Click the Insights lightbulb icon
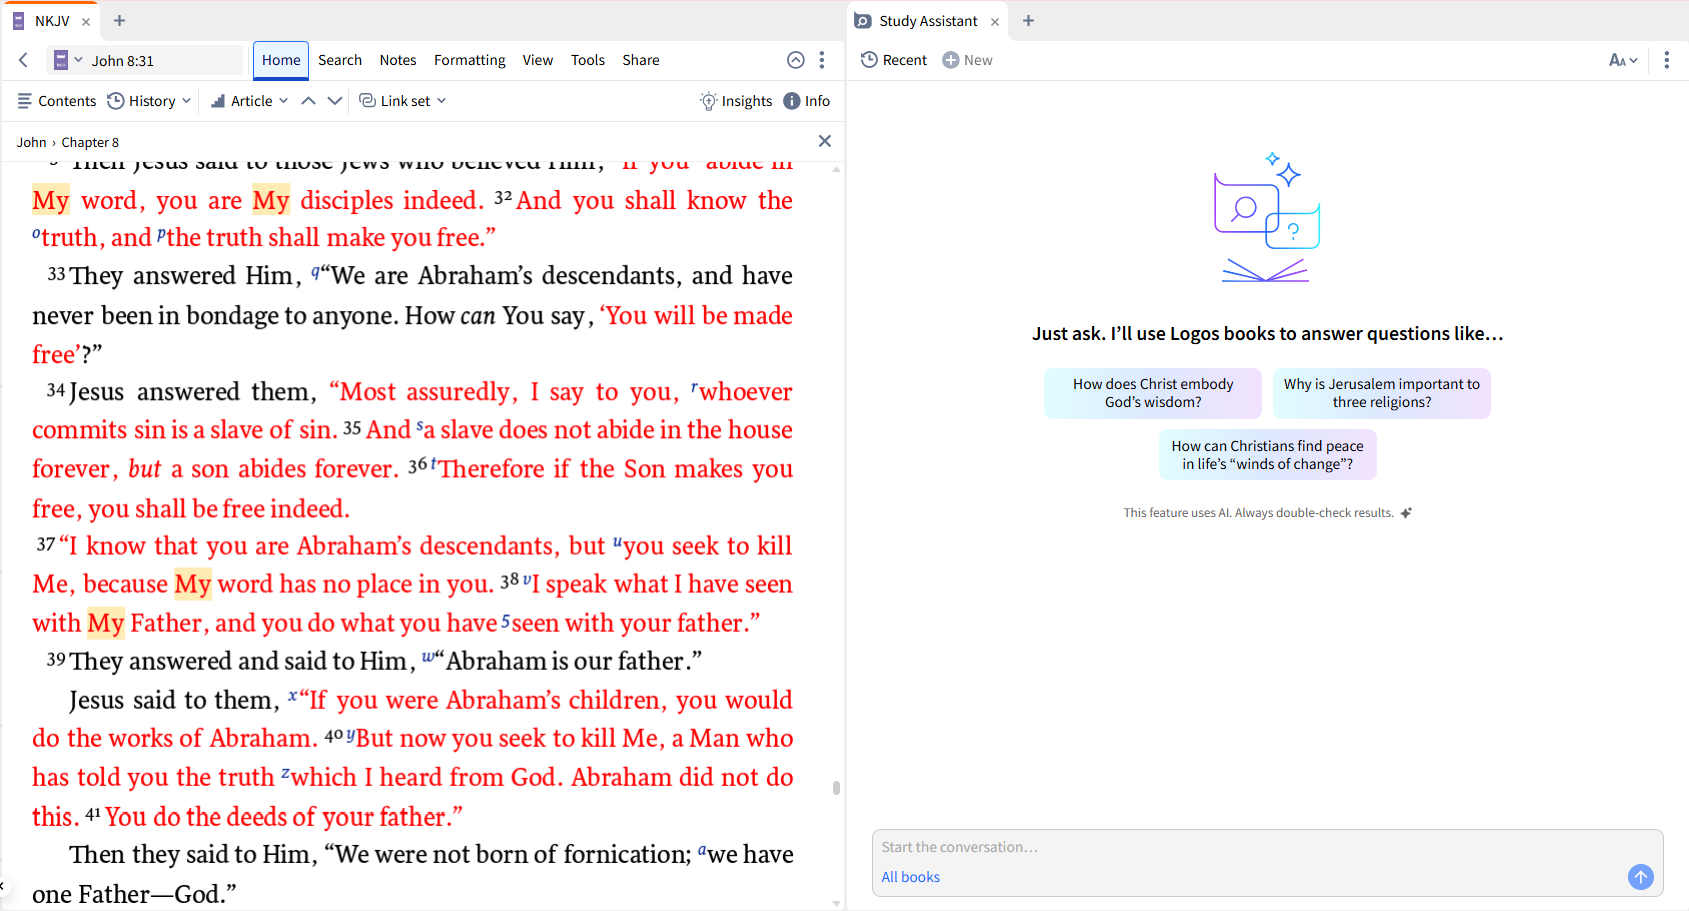The image size is (1689, 911). [736, 100]
